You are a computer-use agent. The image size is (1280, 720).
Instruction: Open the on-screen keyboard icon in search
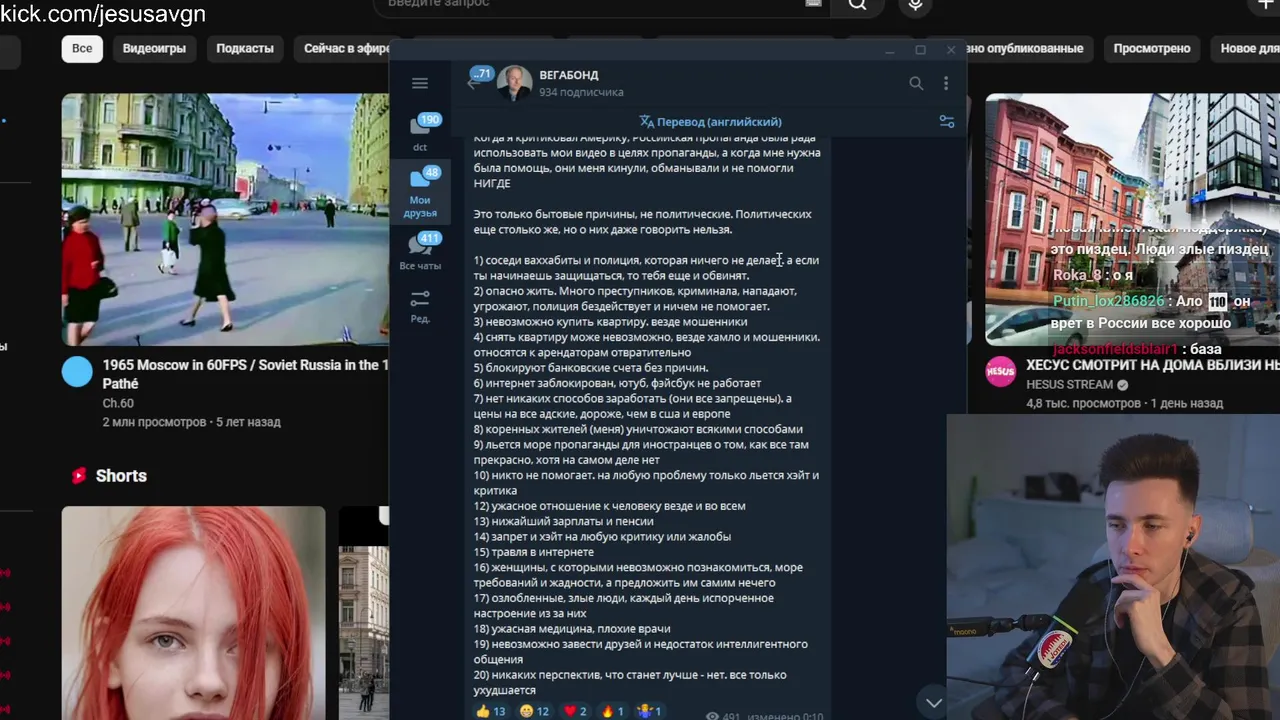pyautogui.click(x=813, y=4)
